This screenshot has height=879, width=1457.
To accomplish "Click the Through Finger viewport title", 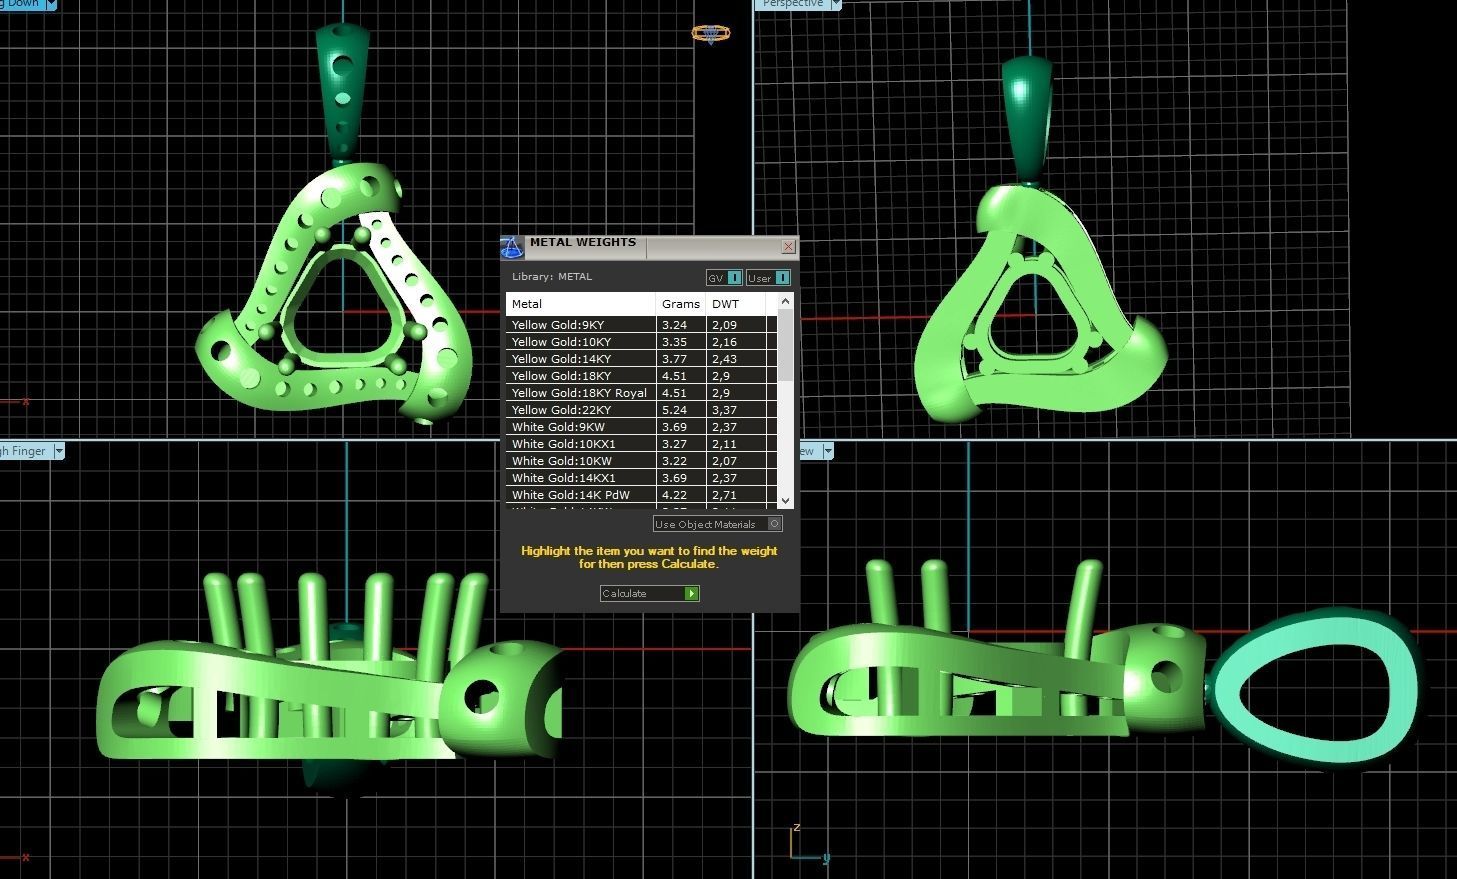I will coord(23,451).
